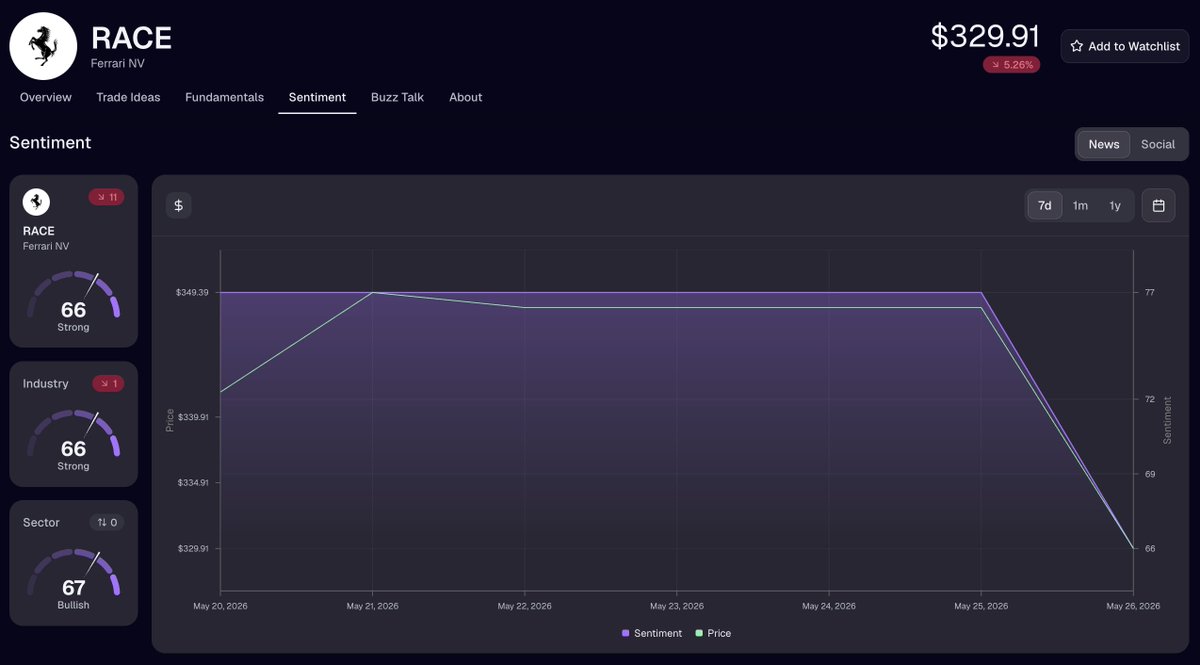Click the May 22, 2026 axis label
The image size is (1200, 665).
524,606
